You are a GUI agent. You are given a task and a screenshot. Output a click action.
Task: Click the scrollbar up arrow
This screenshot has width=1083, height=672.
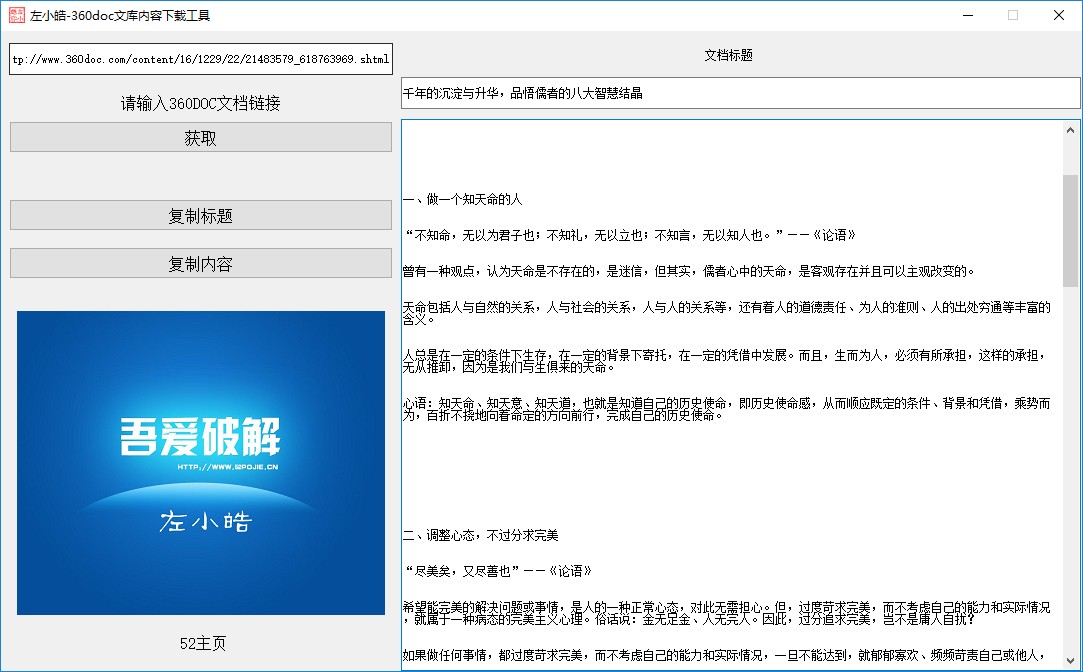(x=1070, y=130)
